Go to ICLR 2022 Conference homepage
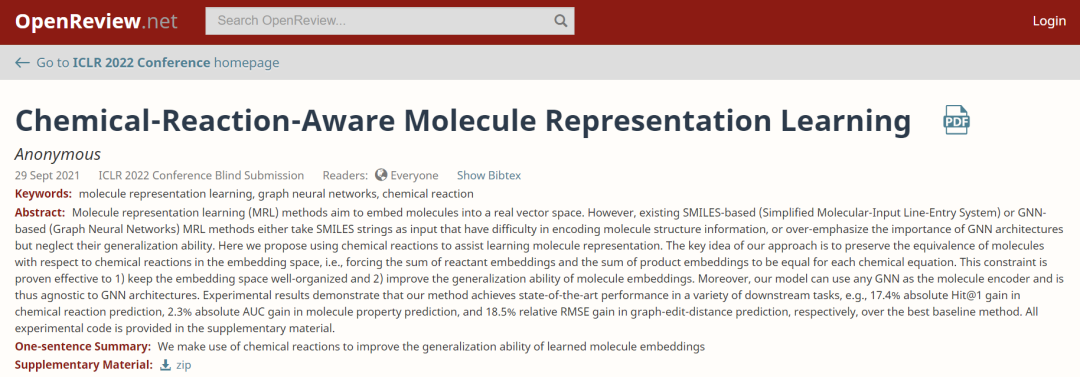This screenshot has width=1080, height=377. (x=158, y=63)
